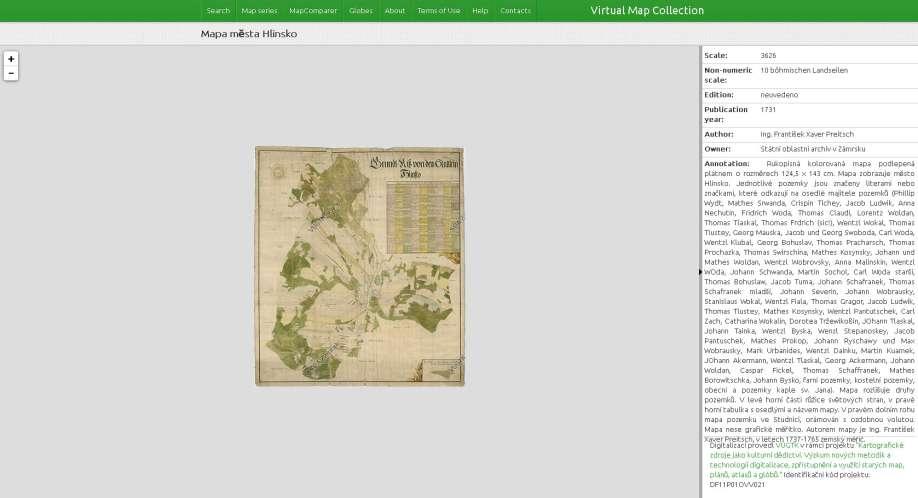Viewport: 918px width, 498px height.
Task: Click the Annotation label
Action: [x=727, y=164]
